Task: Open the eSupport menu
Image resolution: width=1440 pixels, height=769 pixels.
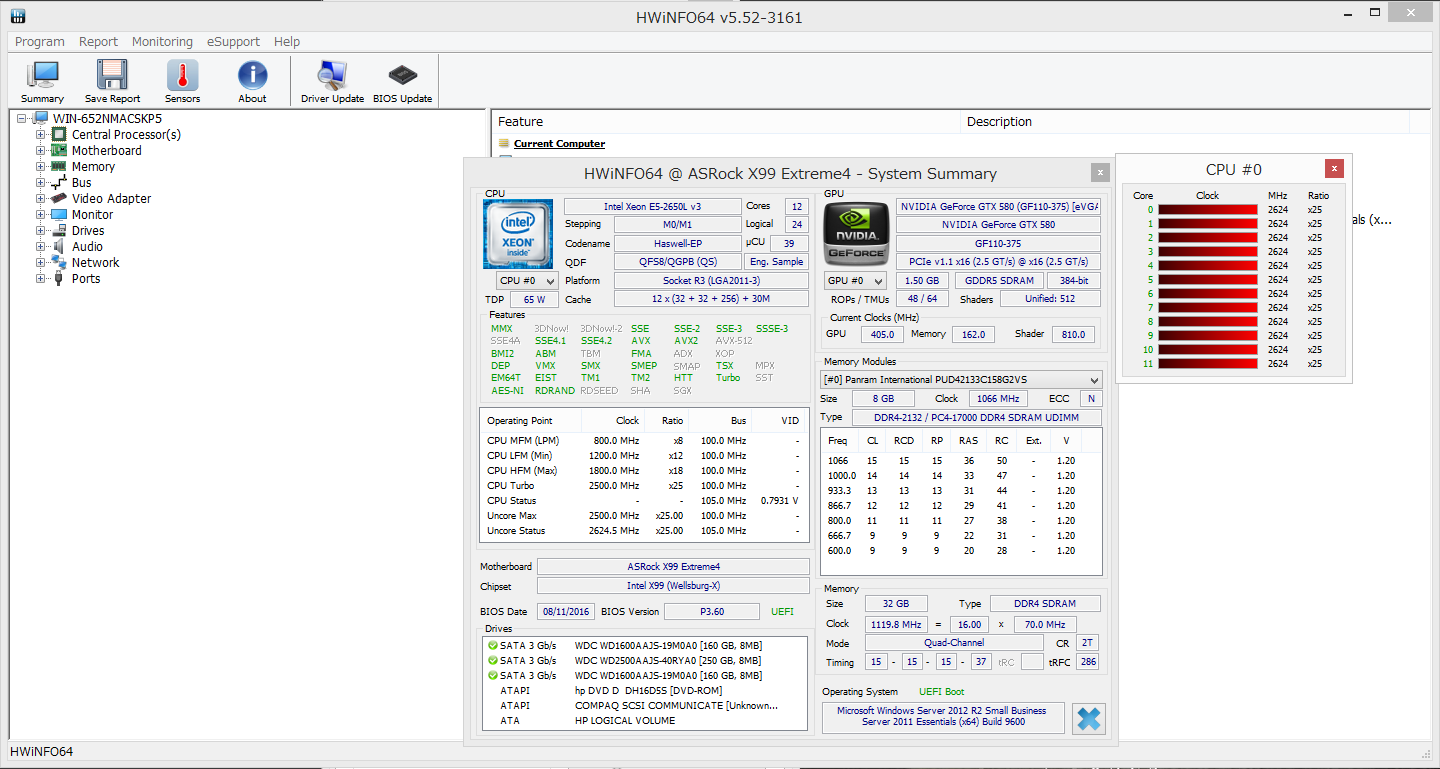Action: click(233, 41)
